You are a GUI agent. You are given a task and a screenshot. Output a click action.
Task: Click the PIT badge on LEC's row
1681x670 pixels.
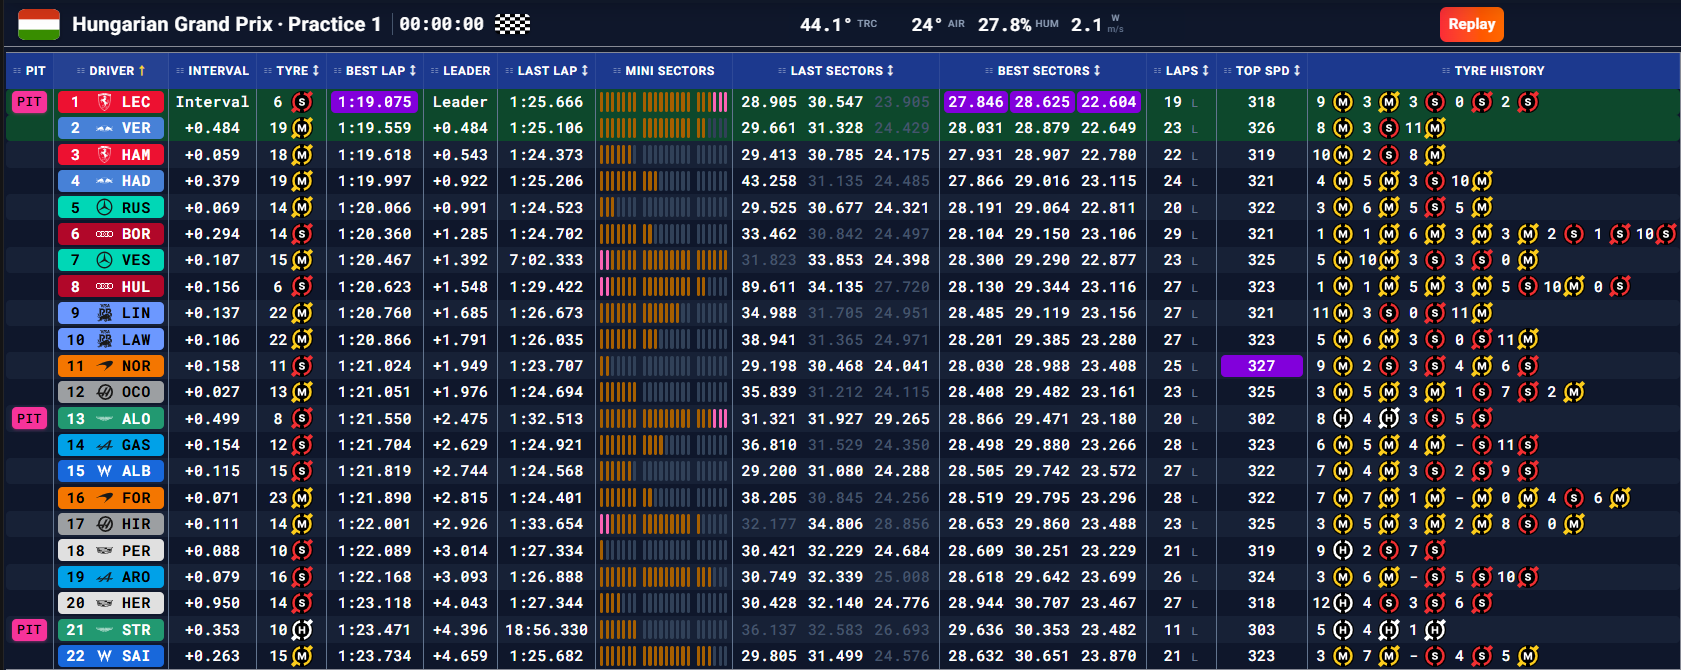pos(29,102)
